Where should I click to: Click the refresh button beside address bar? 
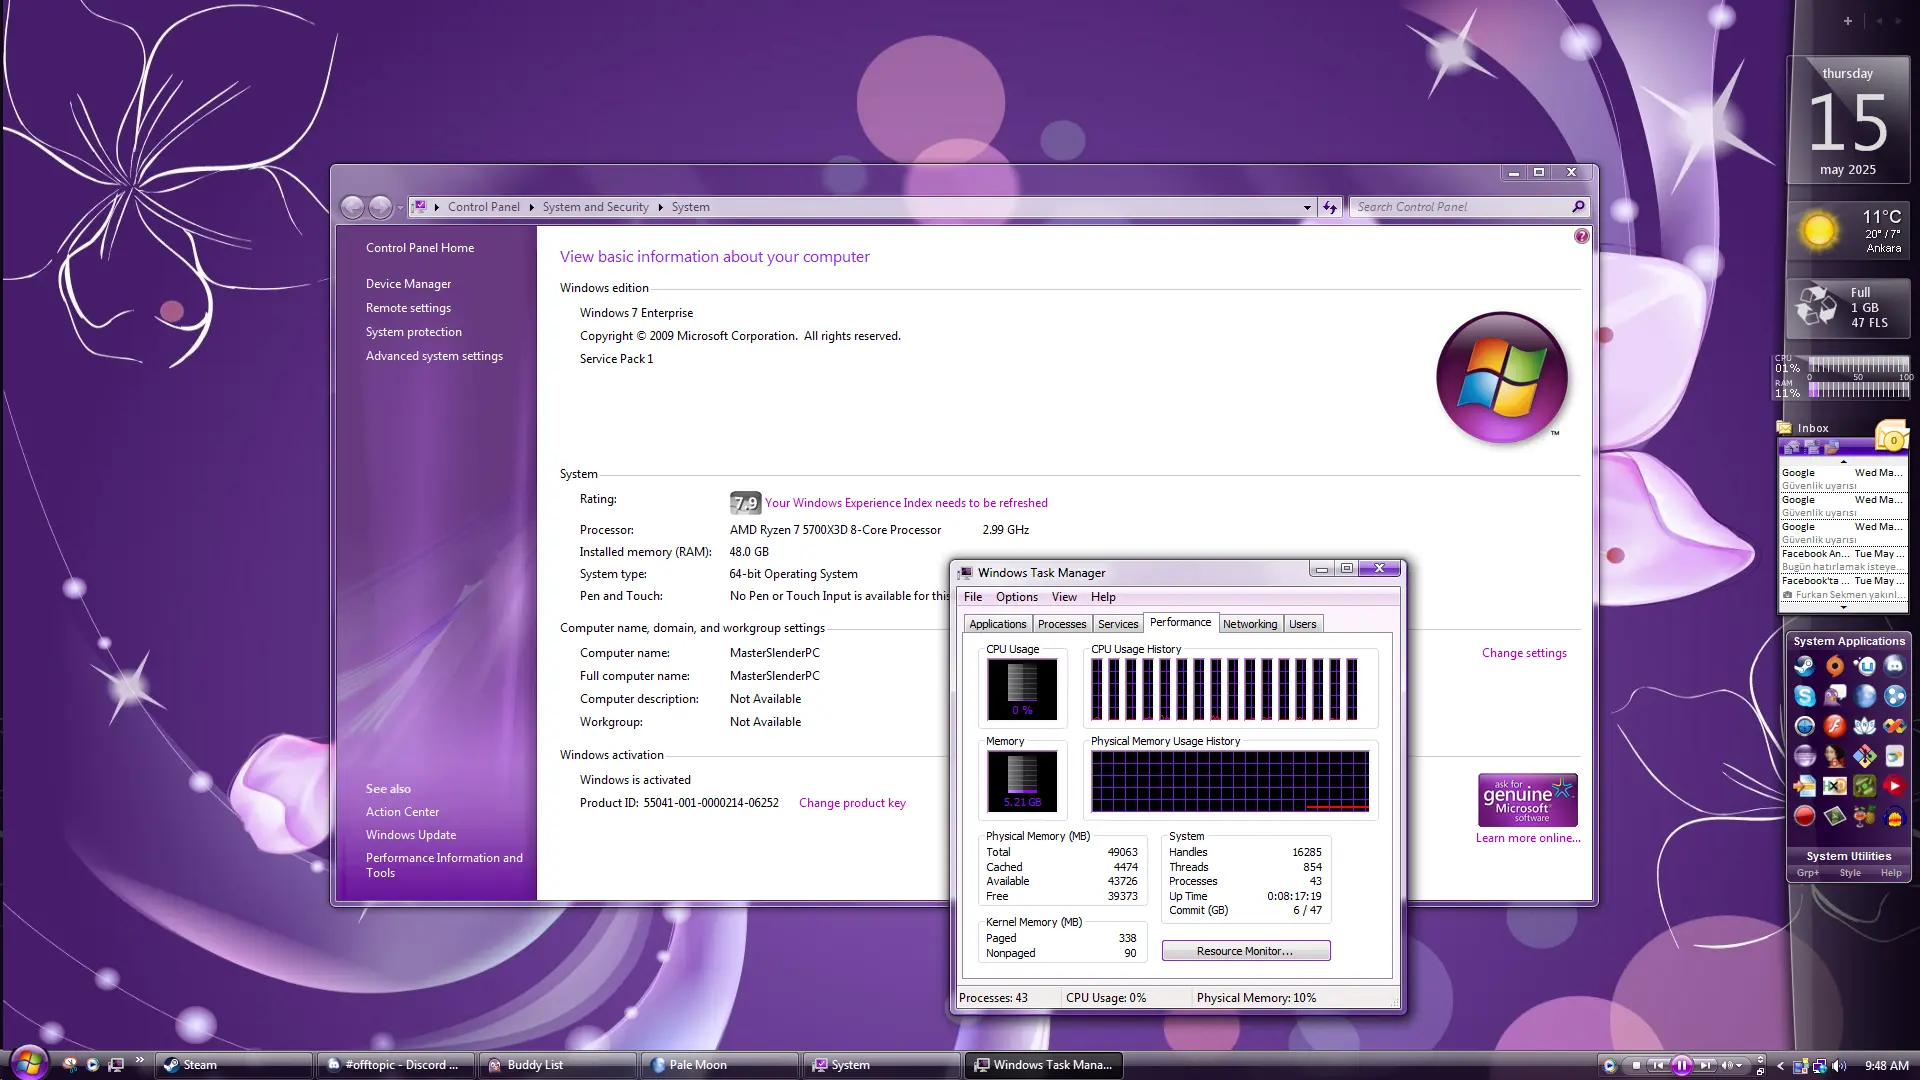coord(1330,207)
